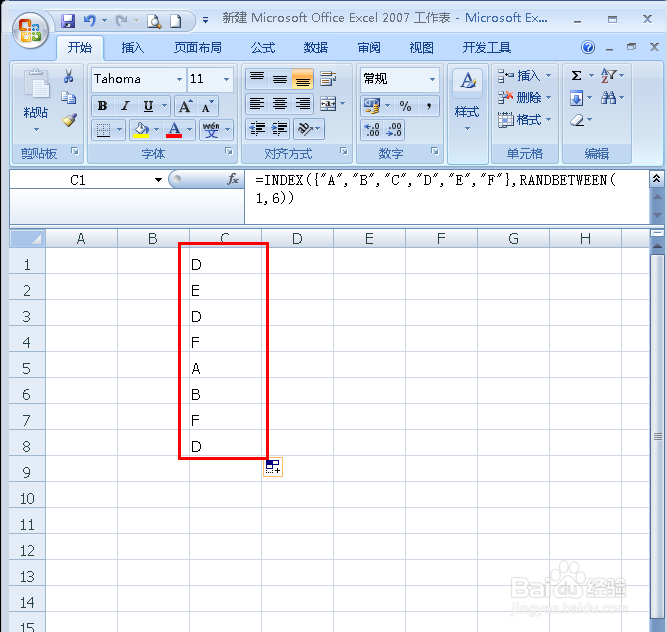Save the workbook from quick access toolbar

pyautogui.click(x=68, y=20)
